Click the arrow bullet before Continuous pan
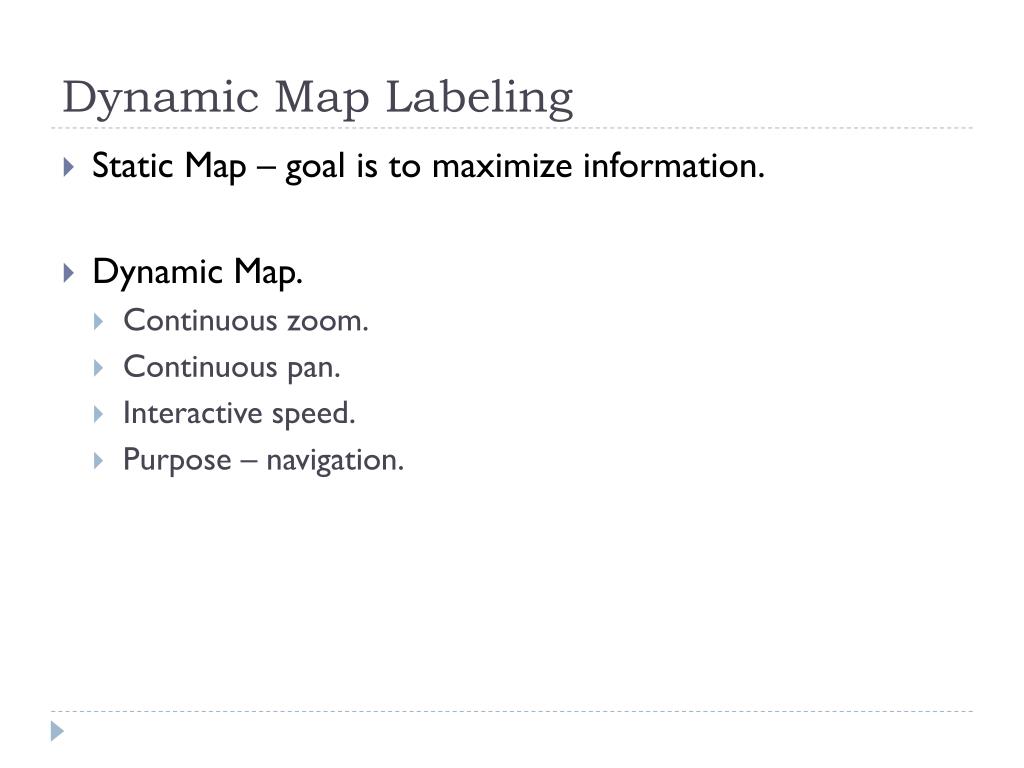 tap(99, 368)
